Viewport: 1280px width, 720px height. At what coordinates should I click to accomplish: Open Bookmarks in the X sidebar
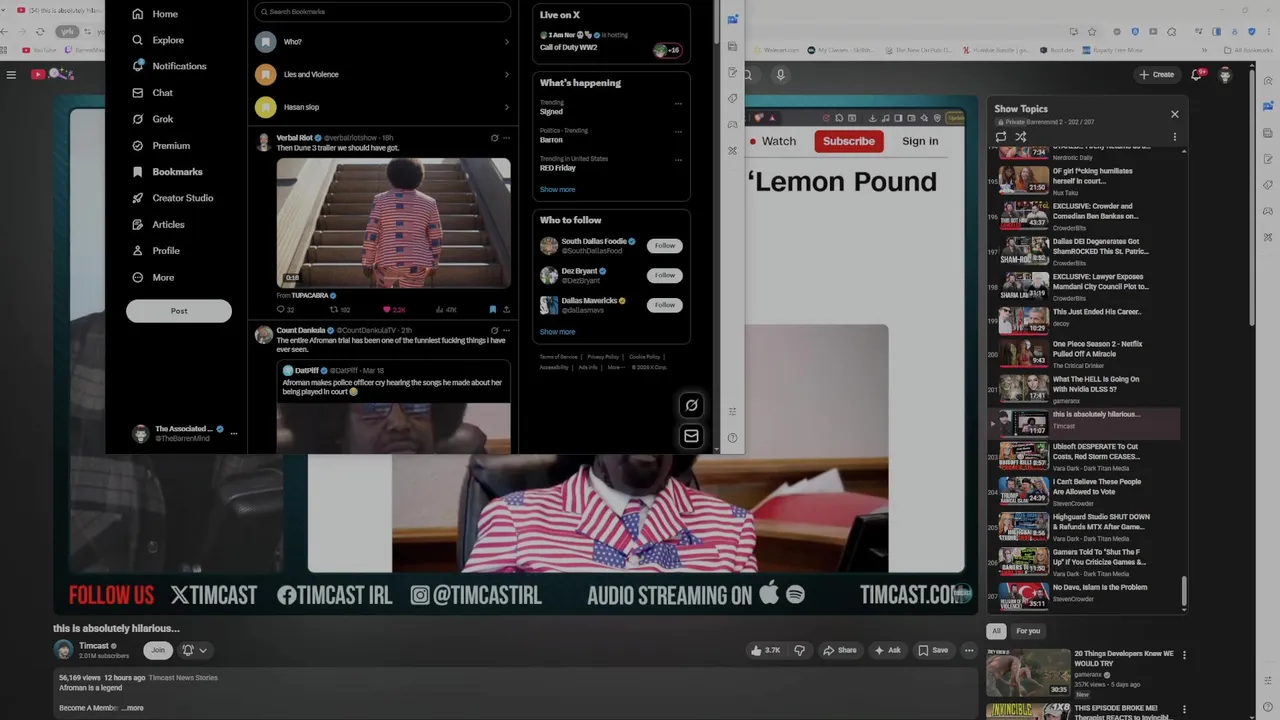tap(167, 172)
